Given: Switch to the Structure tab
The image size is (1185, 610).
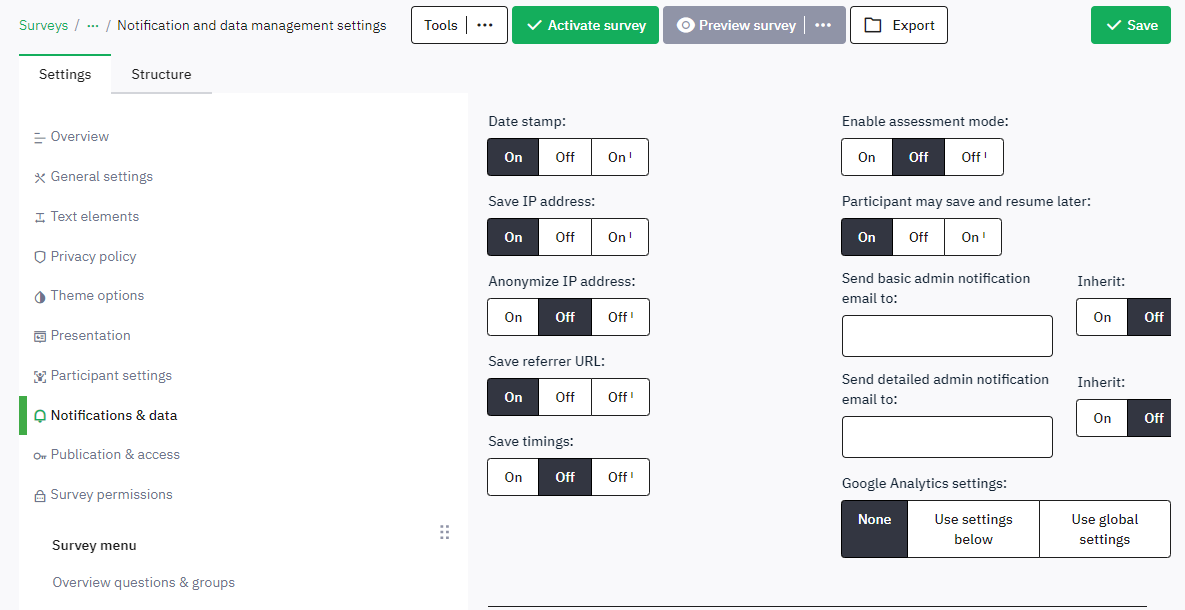Looking at the screenshot, I should coord(161,74).
